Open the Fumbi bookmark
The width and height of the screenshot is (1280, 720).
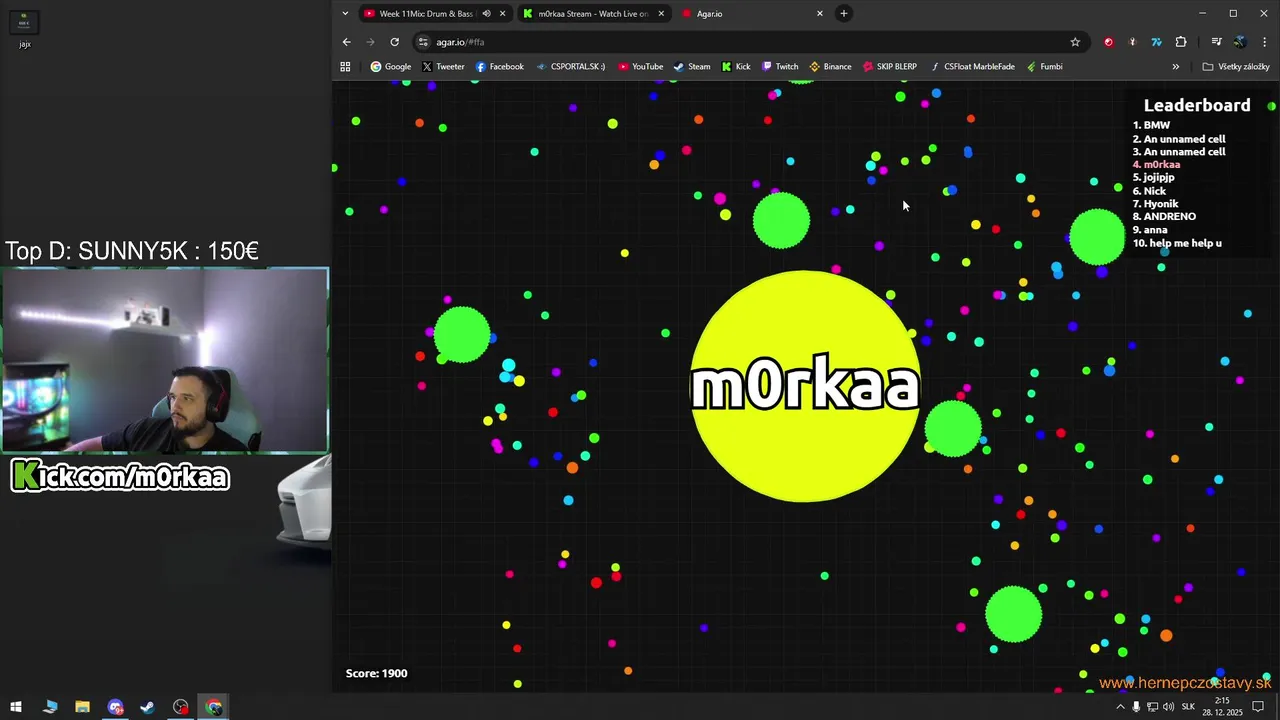pyautogui.click(x=1044, y=67)
